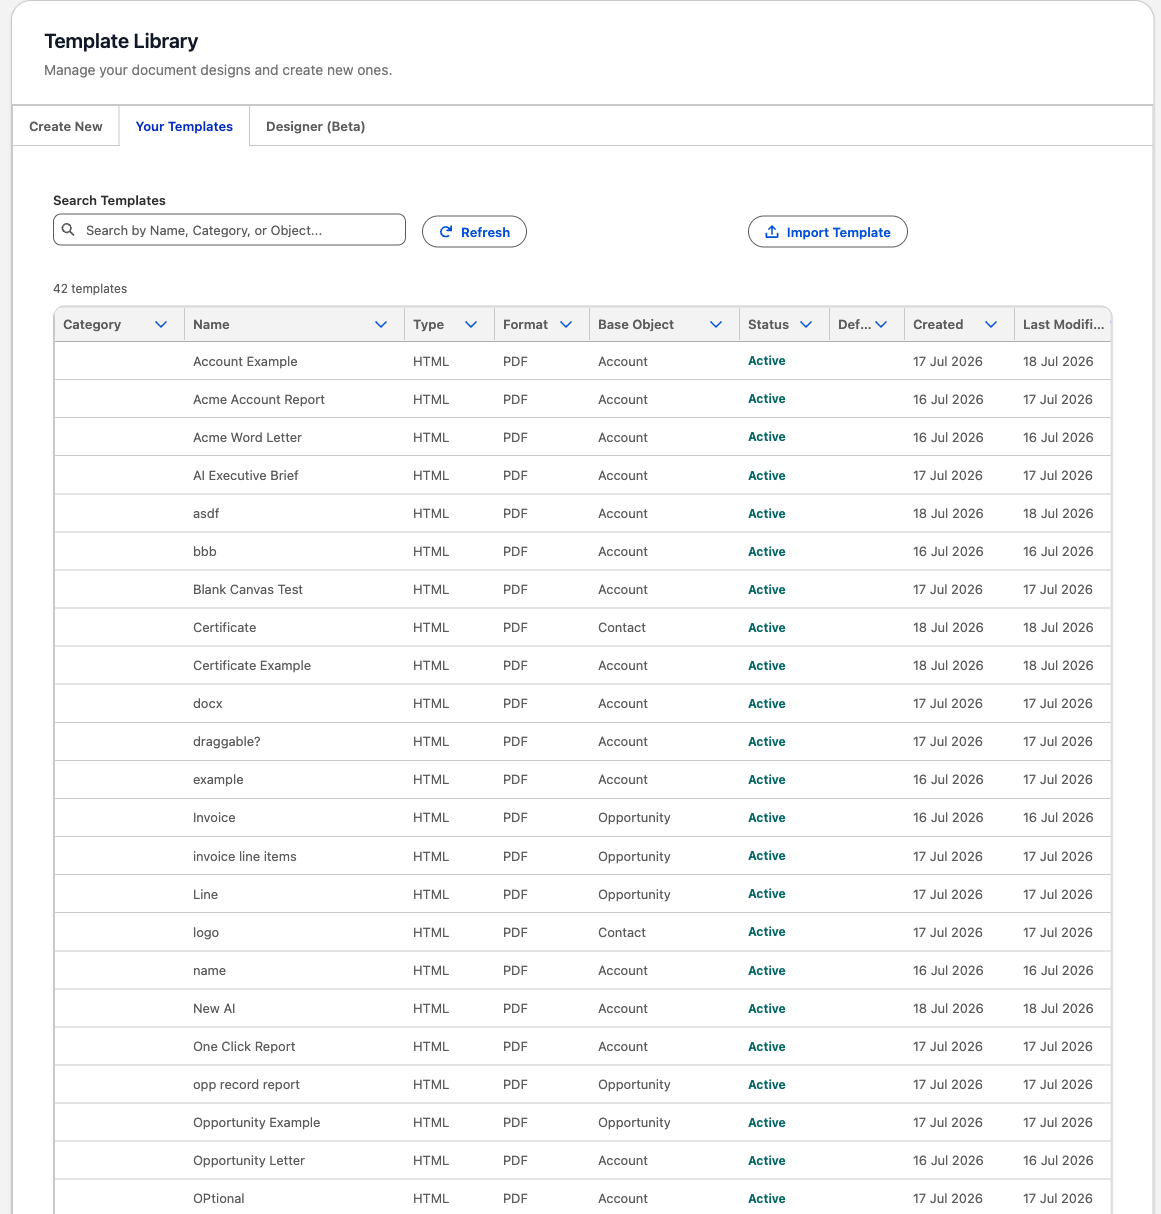
Task: Click Active status in logo row
Action: point(767,932)
